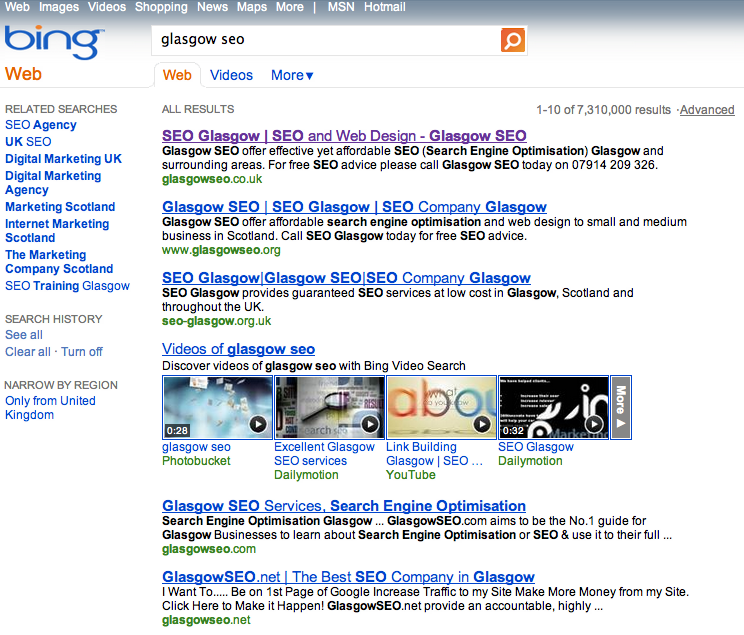Click related search 'Internet Marketing Scotland'

(x=57, y=231)
